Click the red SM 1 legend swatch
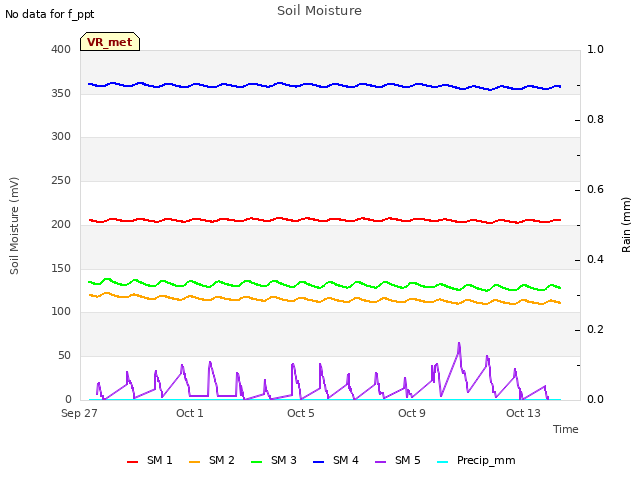The image size is (640, 480). (132, 462)
